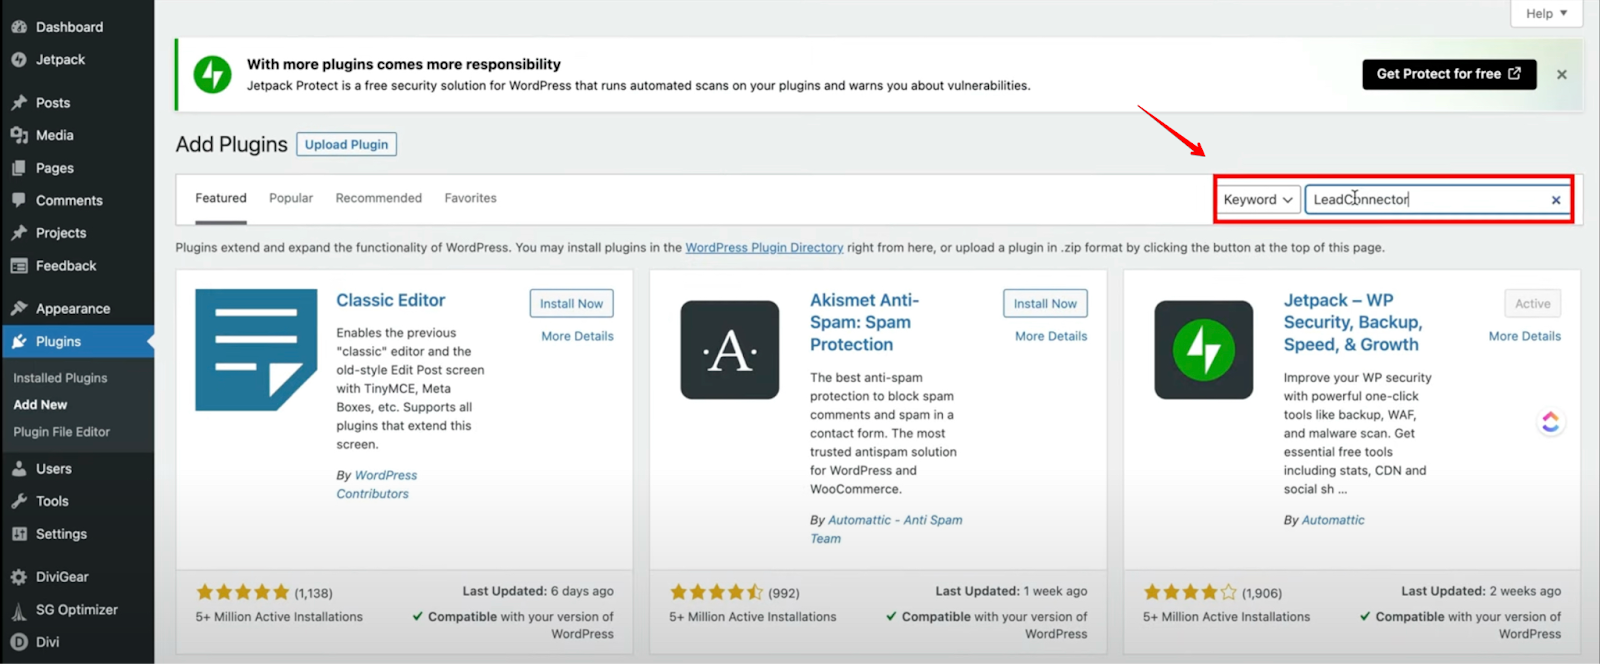Switch to the Popular tab

(291, 198)
